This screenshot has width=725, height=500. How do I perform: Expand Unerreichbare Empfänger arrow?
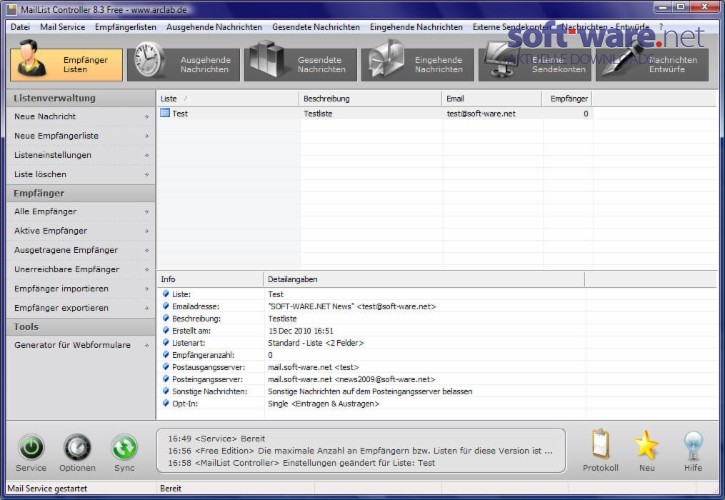pos(147,269)
